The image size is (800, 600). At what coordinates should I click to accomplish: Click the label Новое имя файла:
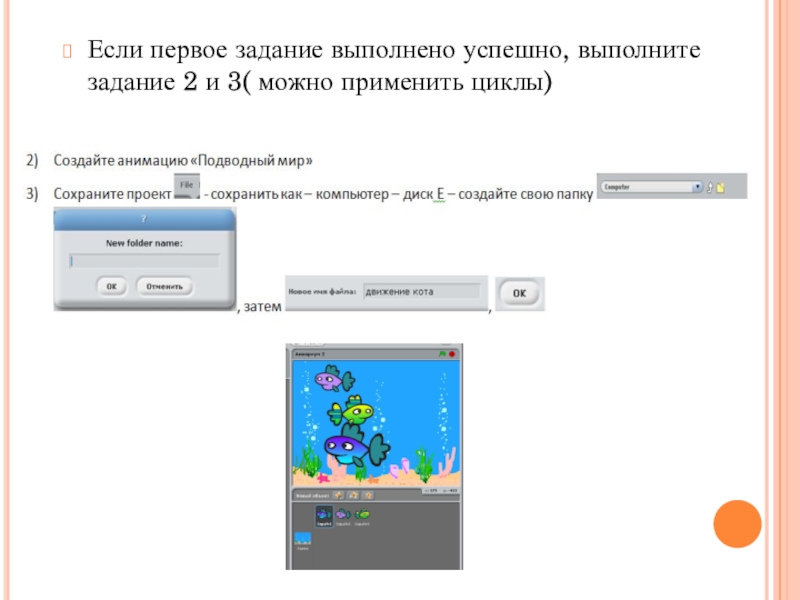tap(322, 292)
